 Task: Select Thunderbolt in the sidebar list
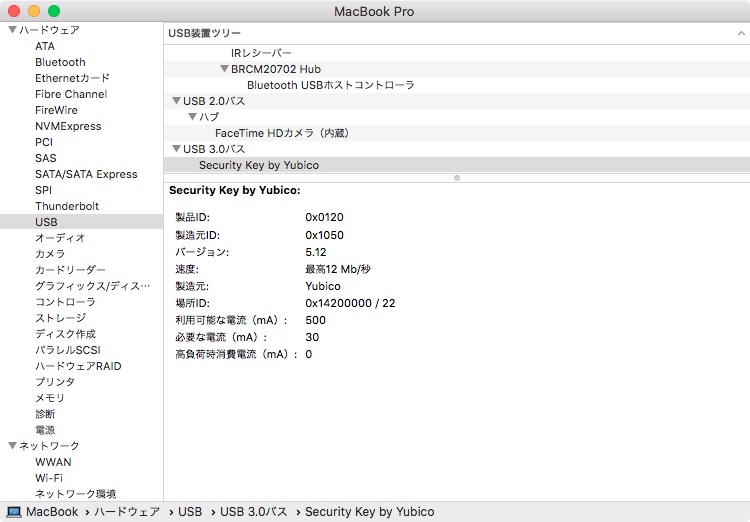click(67, 206)
